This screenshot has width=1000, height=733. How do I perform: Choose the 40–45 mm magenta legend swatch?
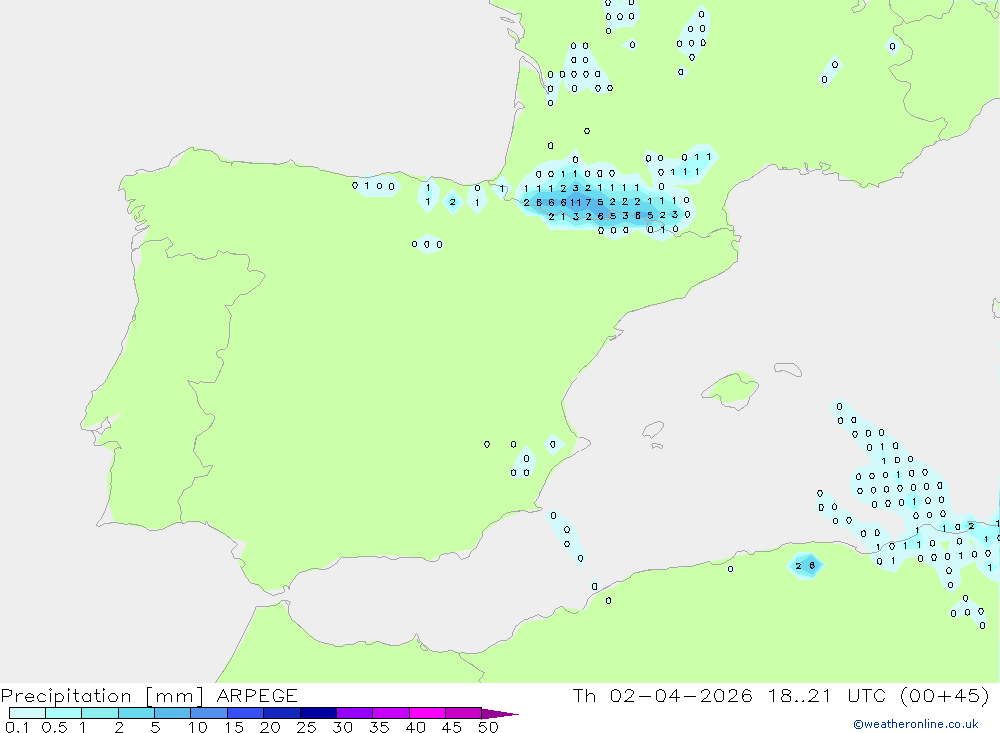click(427, 713)
